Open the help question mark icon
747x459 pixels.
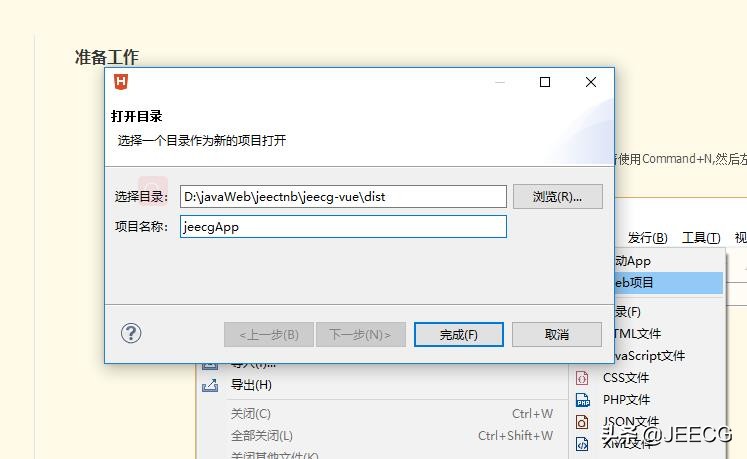[131, 333]
